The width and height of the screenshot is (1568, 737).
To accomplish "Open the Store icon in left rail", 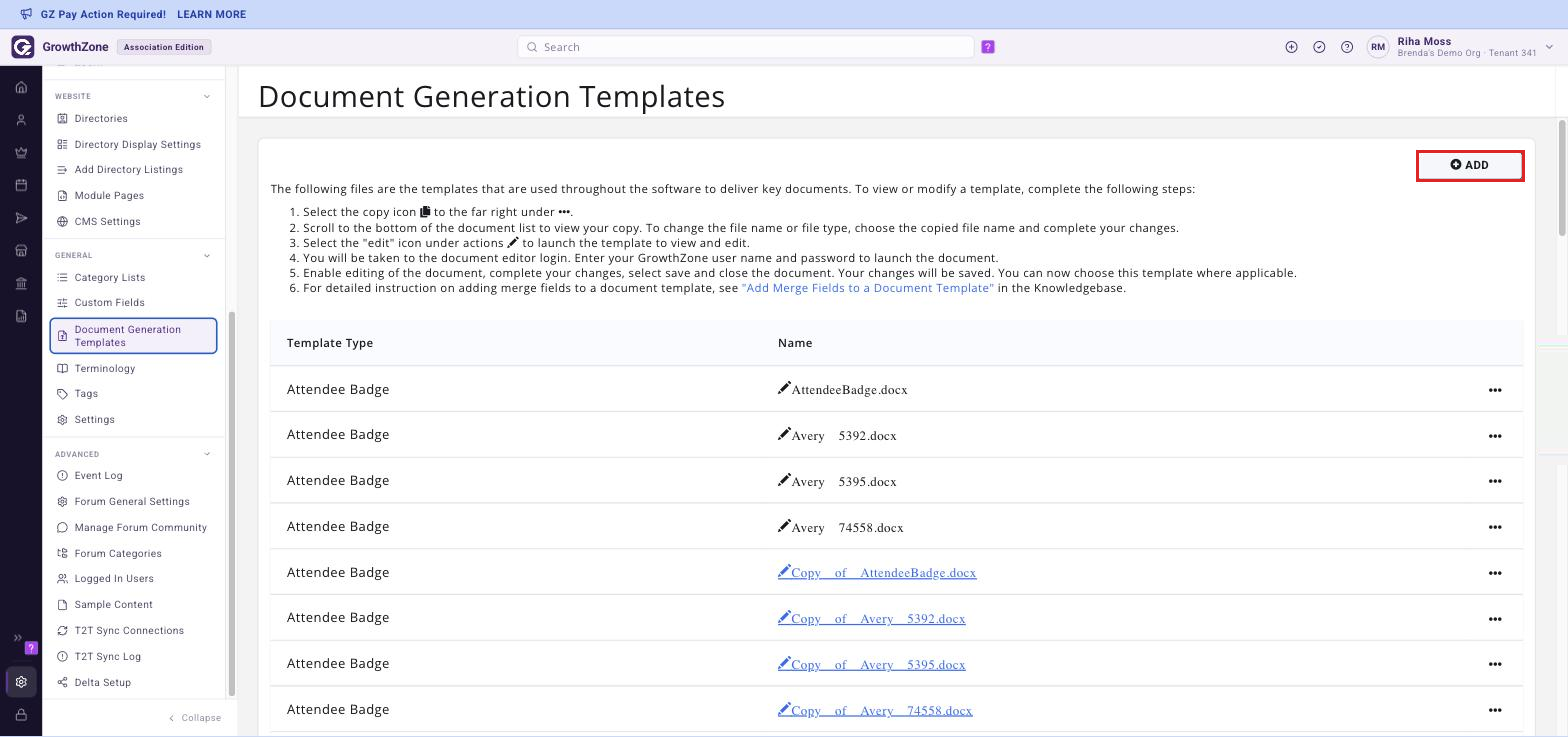I will (21, 251).
